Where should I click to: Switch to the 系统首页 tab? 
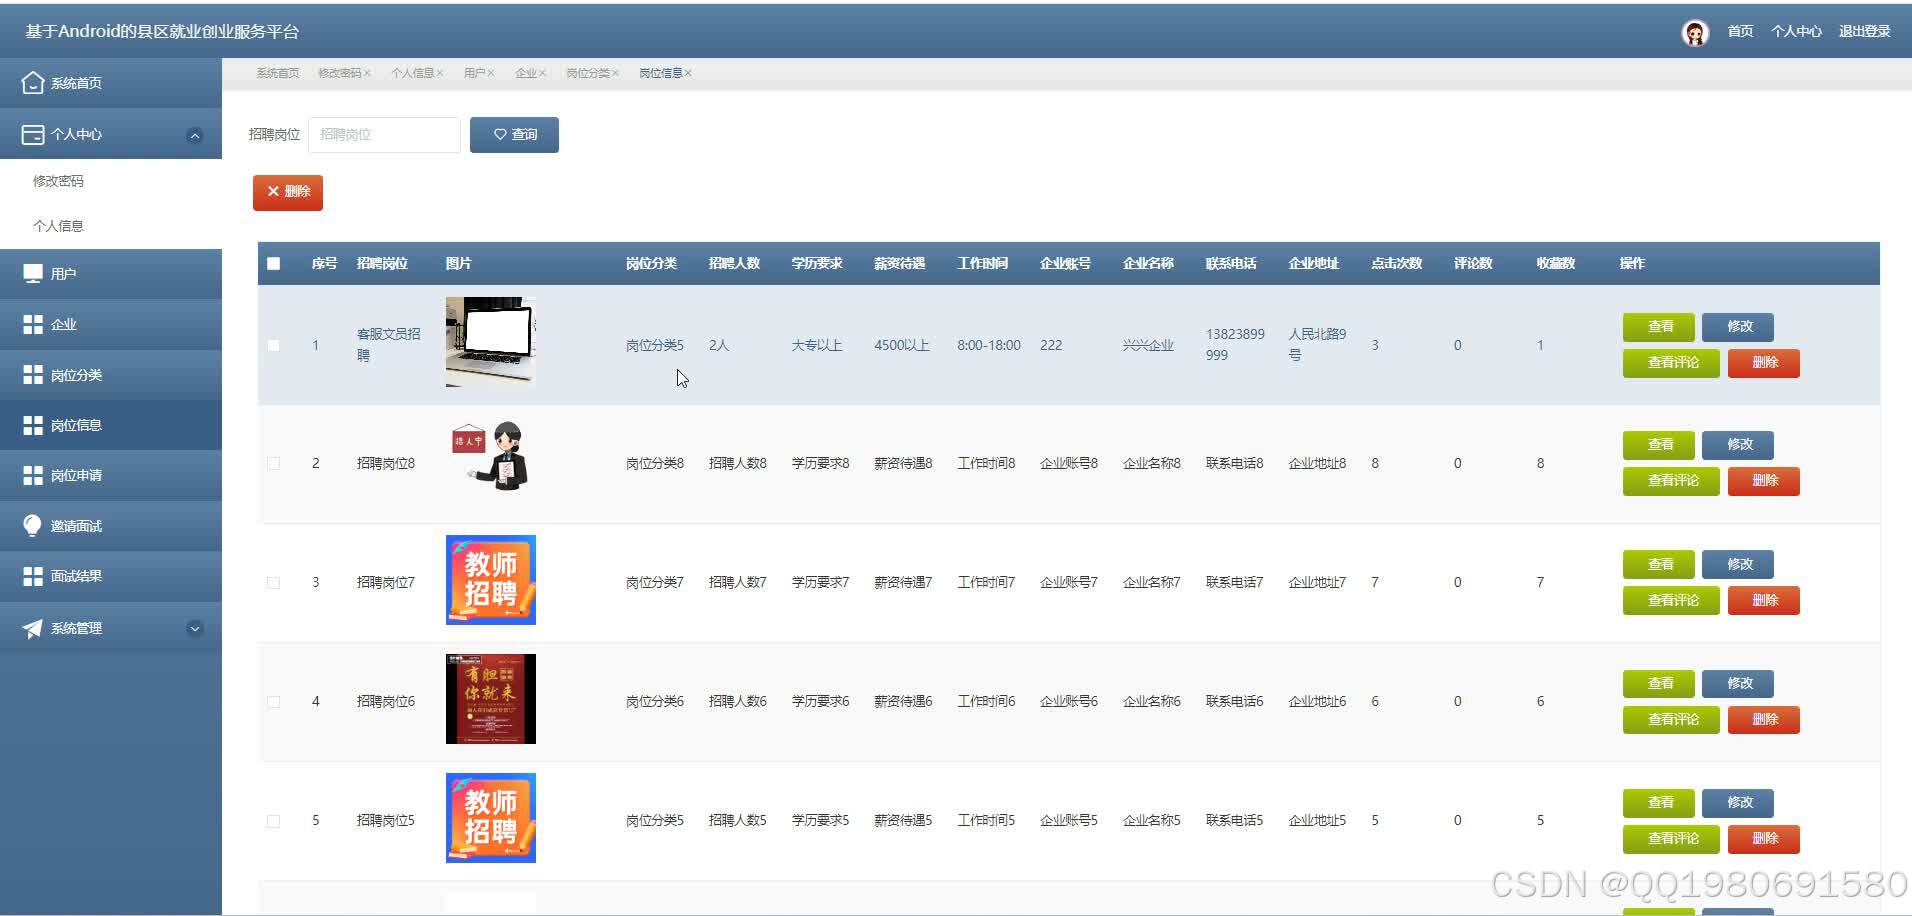277,73
